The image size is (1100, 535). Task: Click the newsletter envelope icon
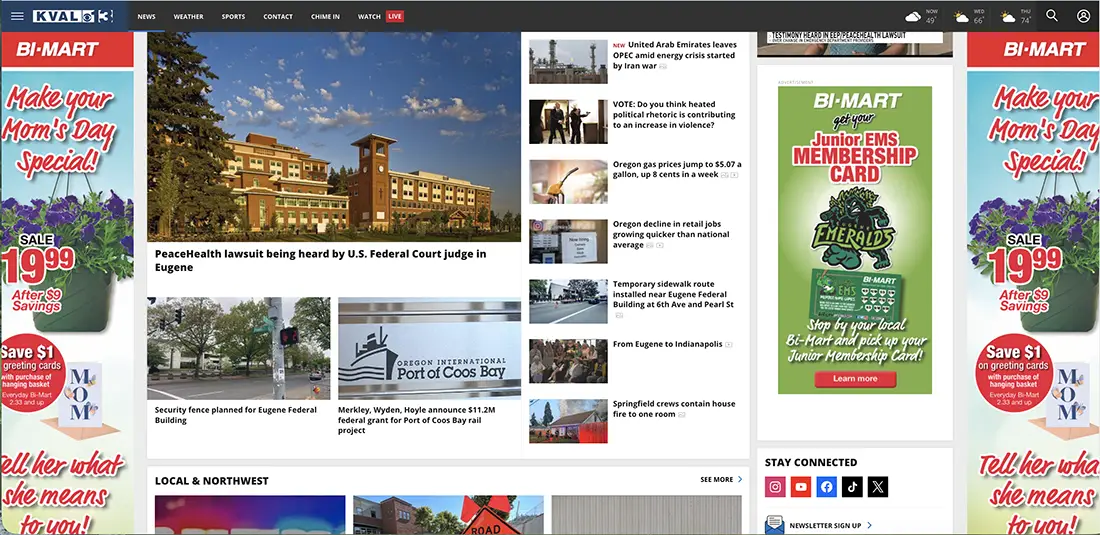774,524
